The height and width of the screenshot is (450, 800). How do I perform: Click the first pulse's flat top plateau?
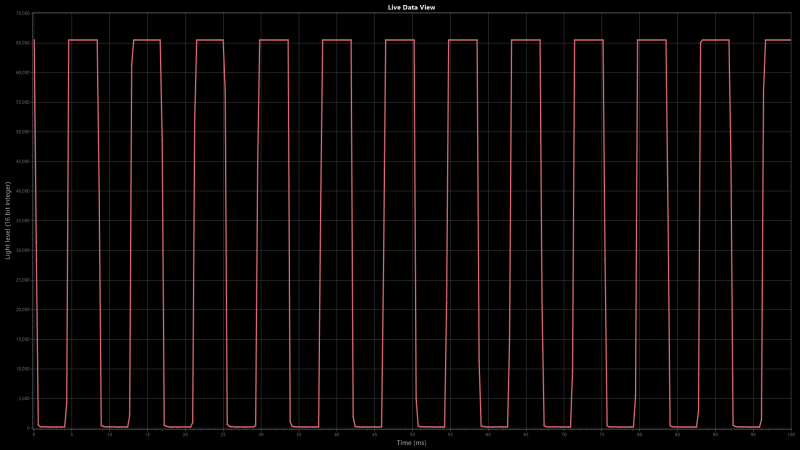pyautogui.click(x=83, y=40)
